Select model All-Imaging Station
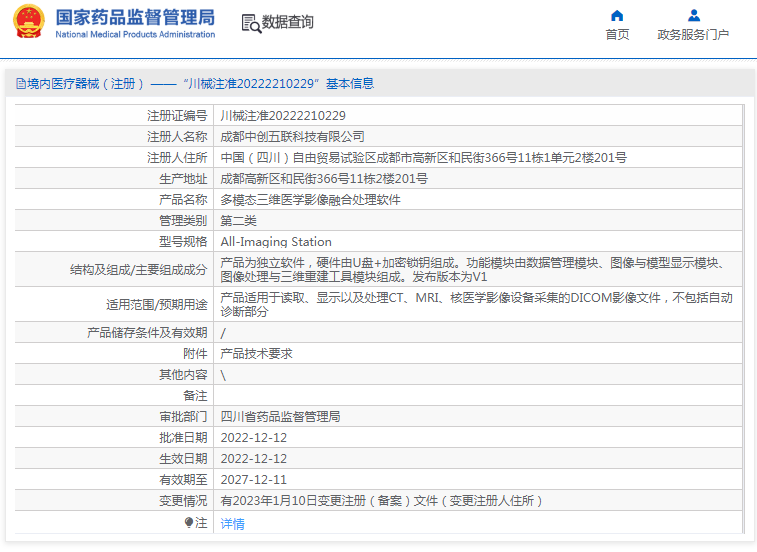Image resolution: width=757 pixels, height=552 pixels. click(x=276, y=241)
